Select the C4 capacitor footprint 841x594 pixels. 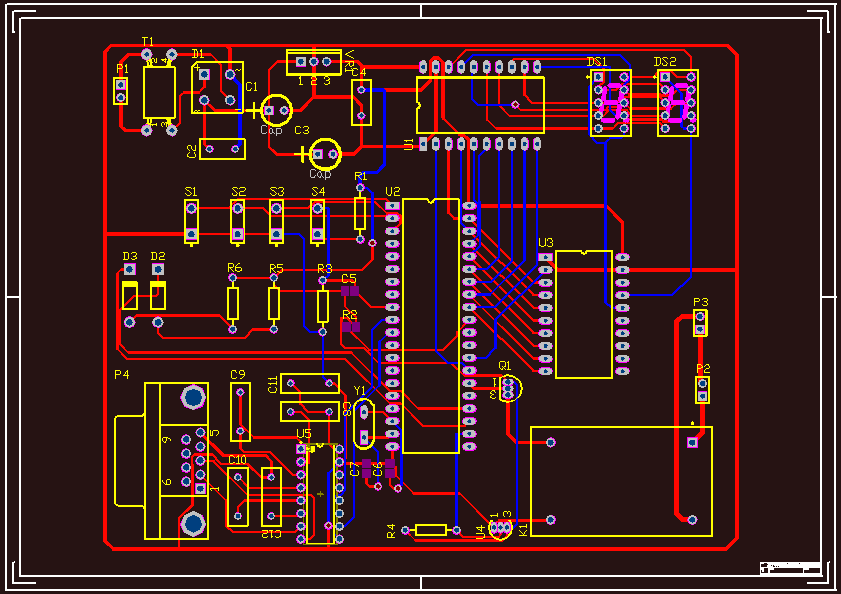361,102
